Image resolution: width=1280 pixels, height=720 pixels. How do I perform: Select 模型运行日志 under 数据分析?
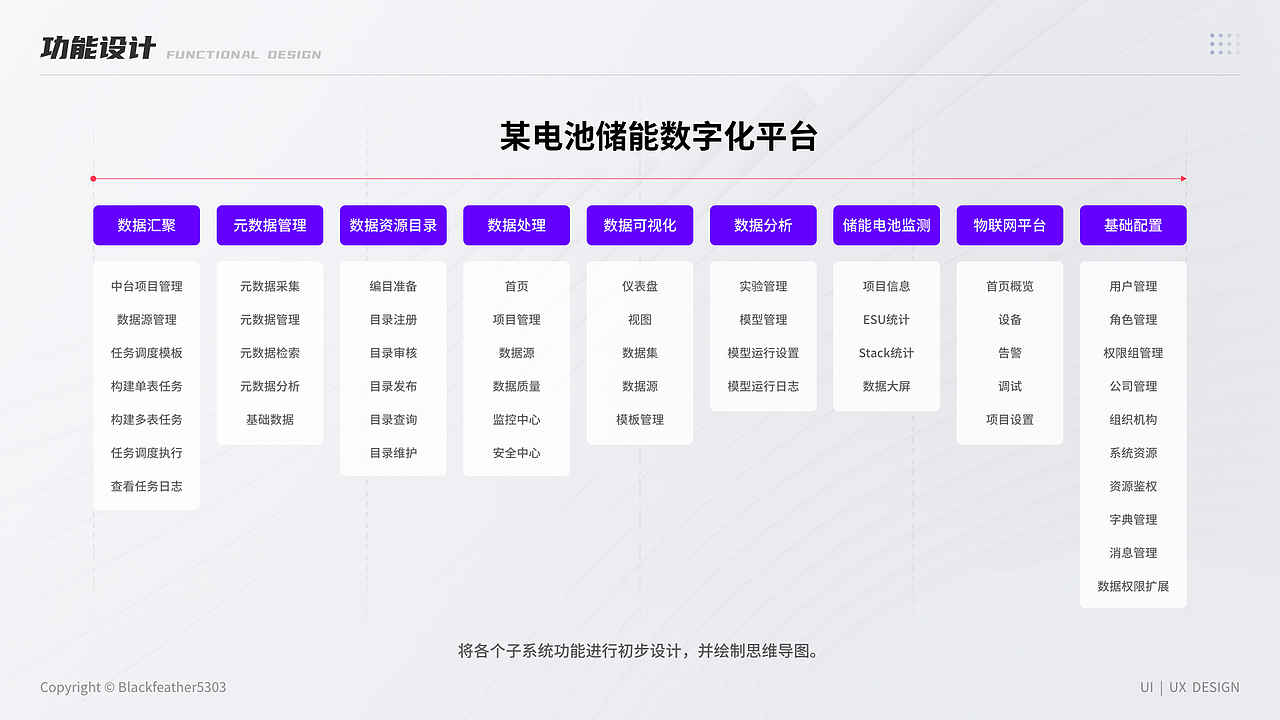point(763,386)
